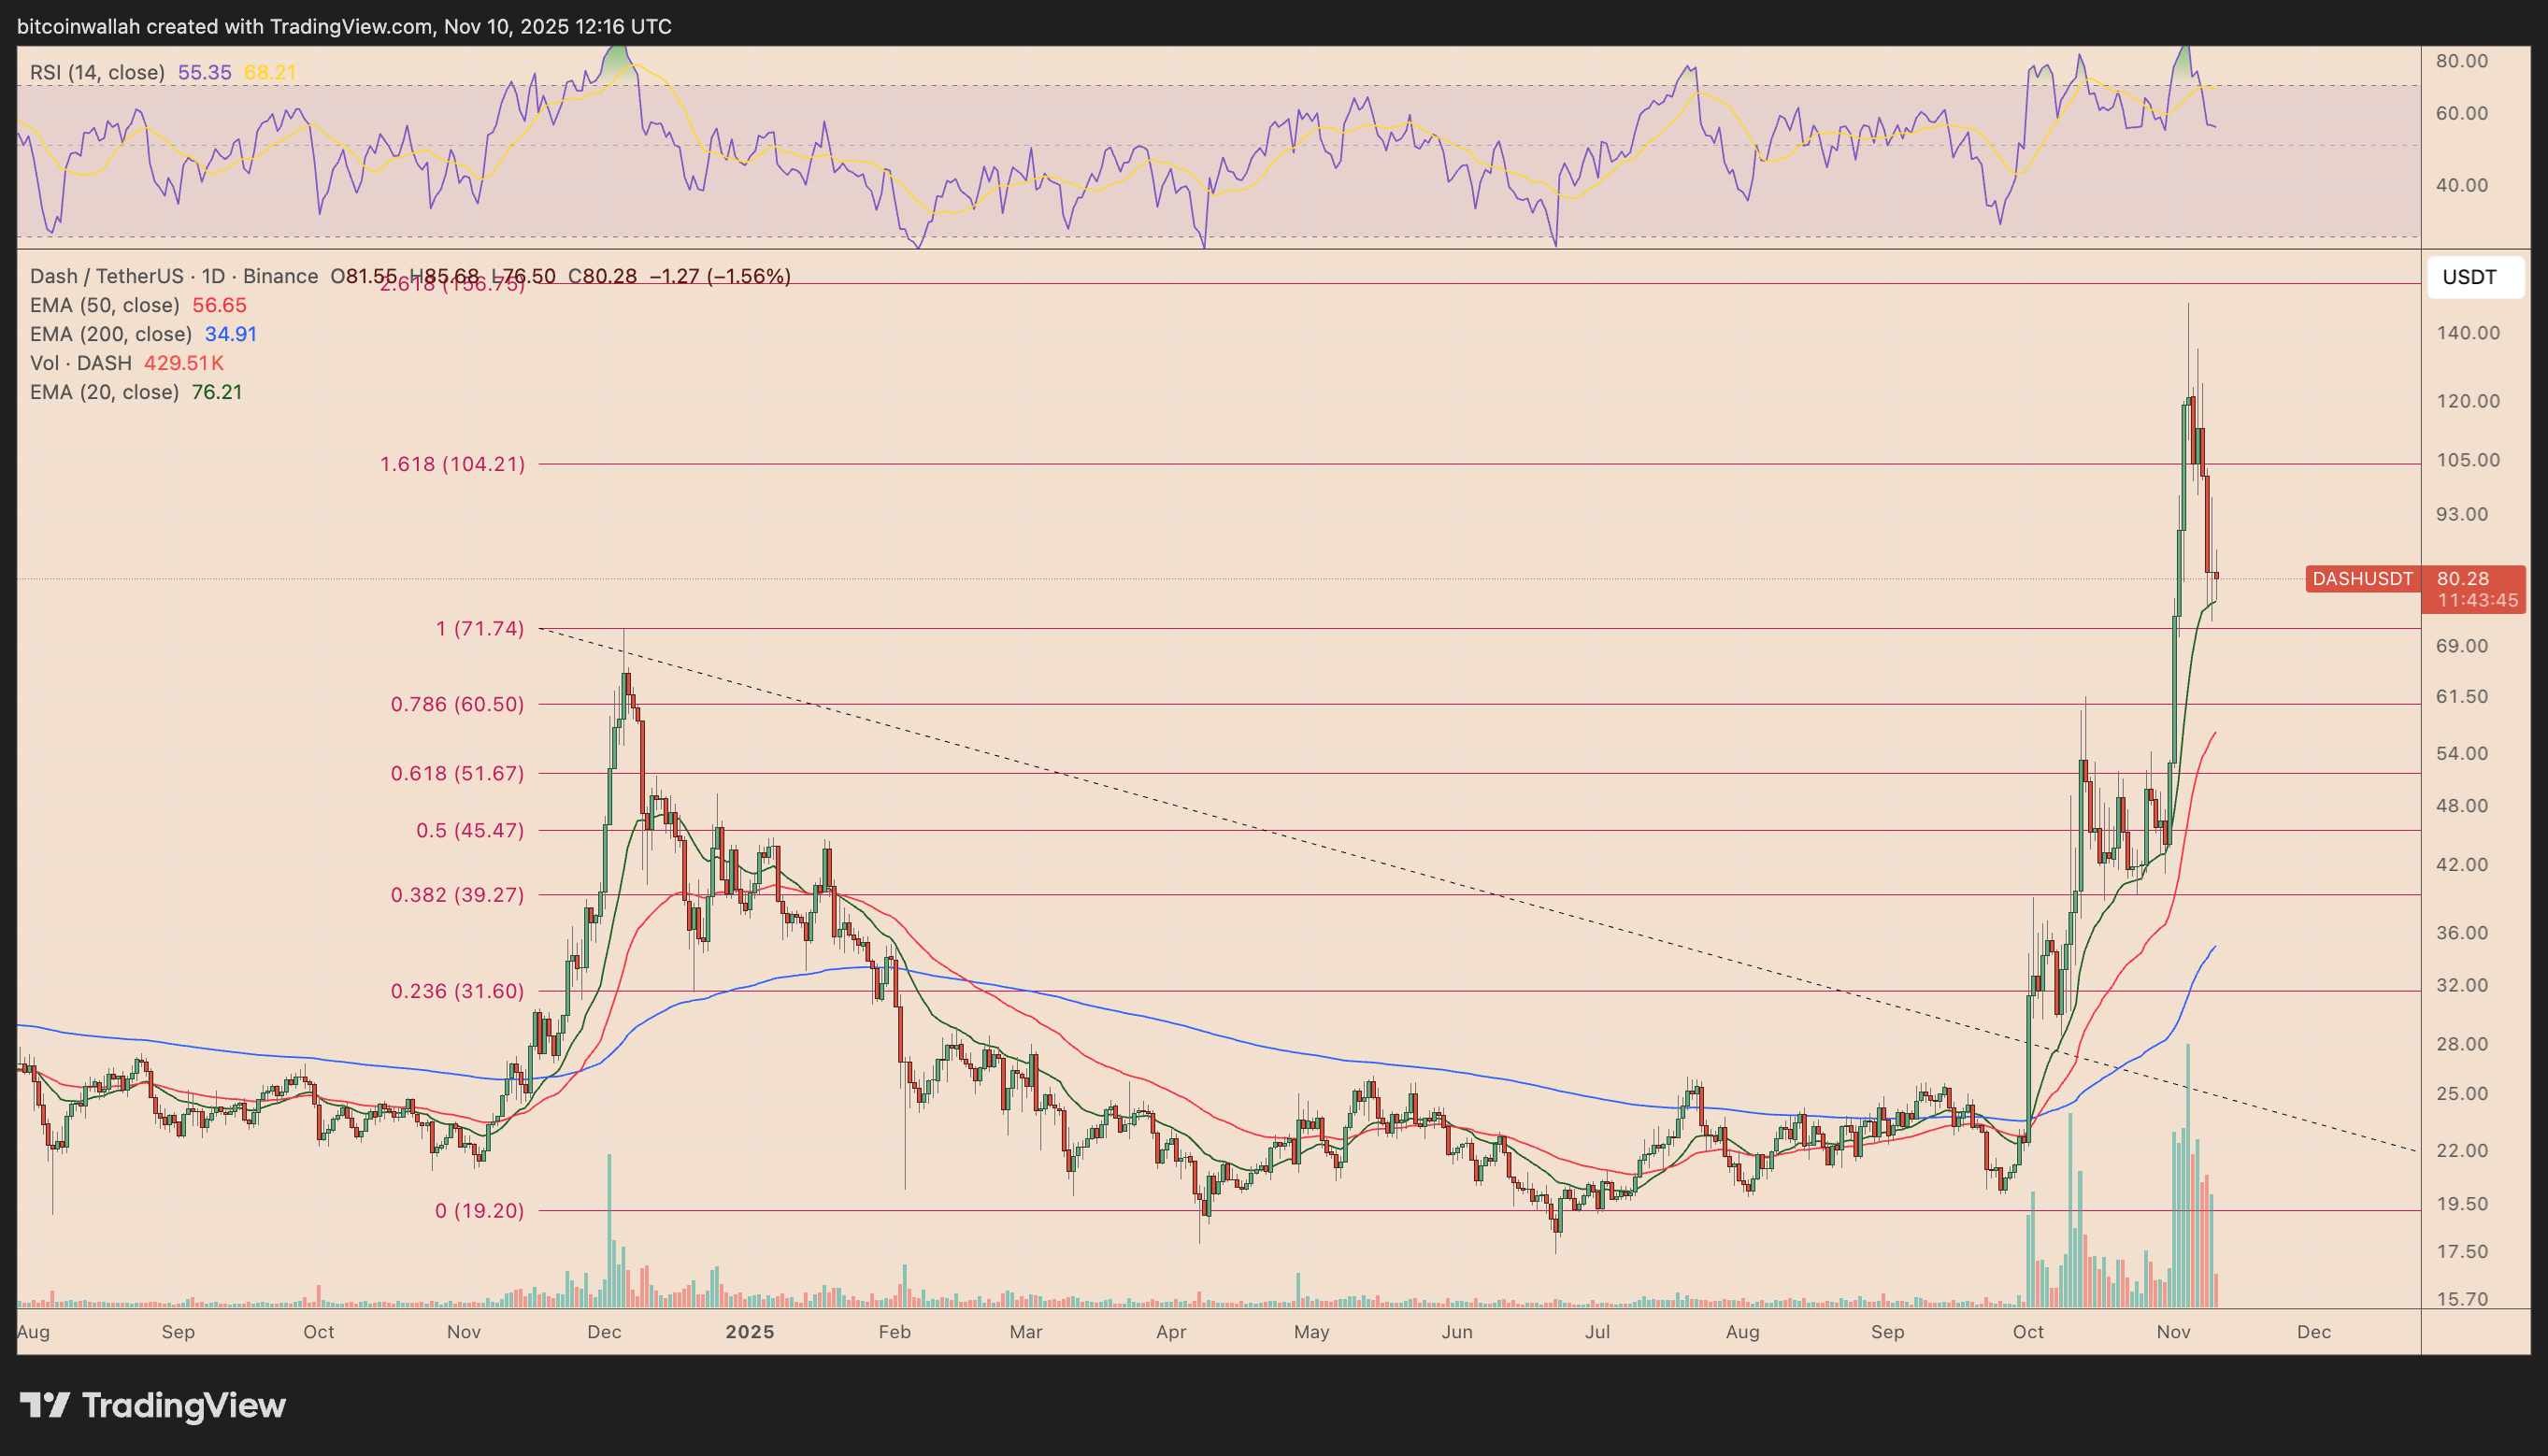Click the Binance exchange label
This screenshot has width=2548, height=1456.
point(281,276)
